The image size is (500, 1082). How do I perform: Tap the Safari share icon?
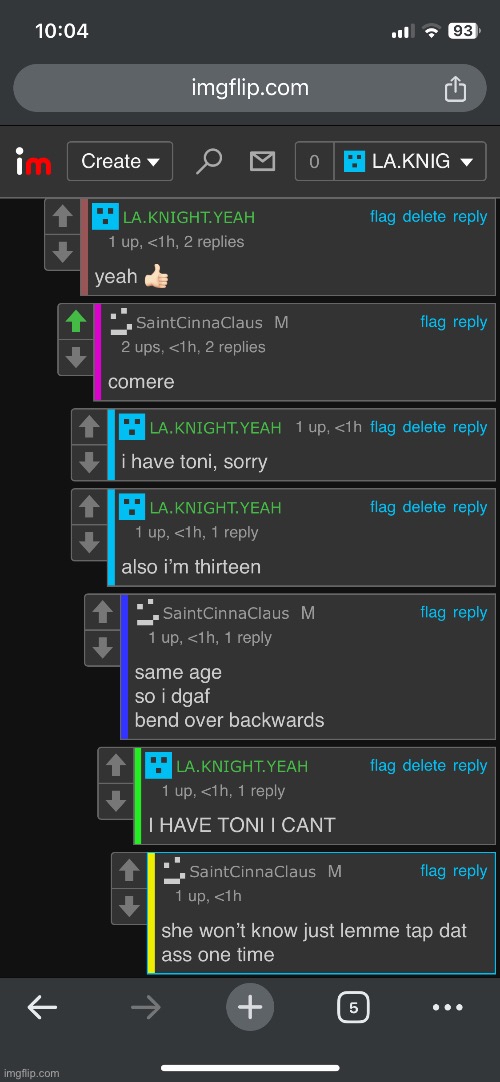(x=455, y=88)
